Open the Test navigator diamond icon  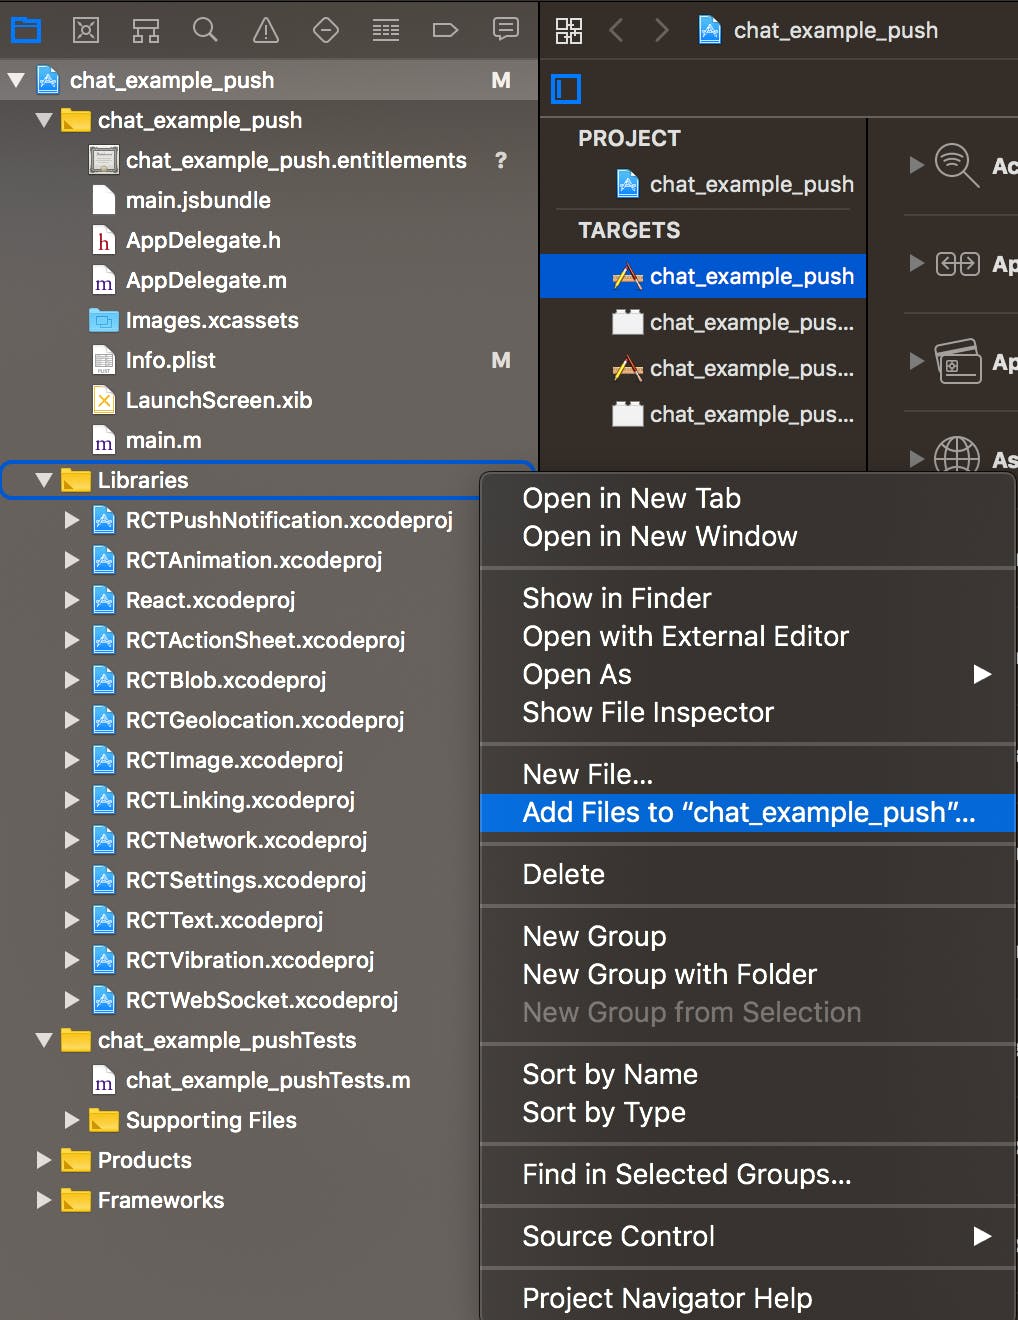pyautogui.click(x=325, y=29)
